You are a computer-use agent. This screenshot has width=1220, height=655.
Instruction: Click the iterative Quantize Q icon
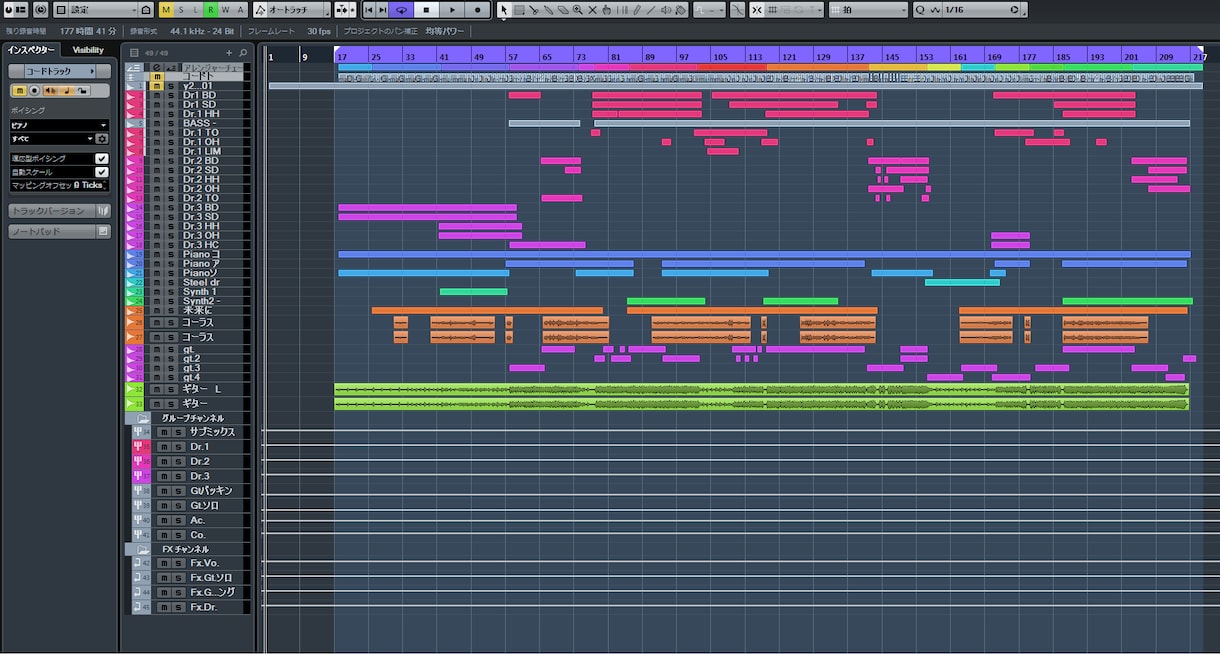click(x=920, y=9)
